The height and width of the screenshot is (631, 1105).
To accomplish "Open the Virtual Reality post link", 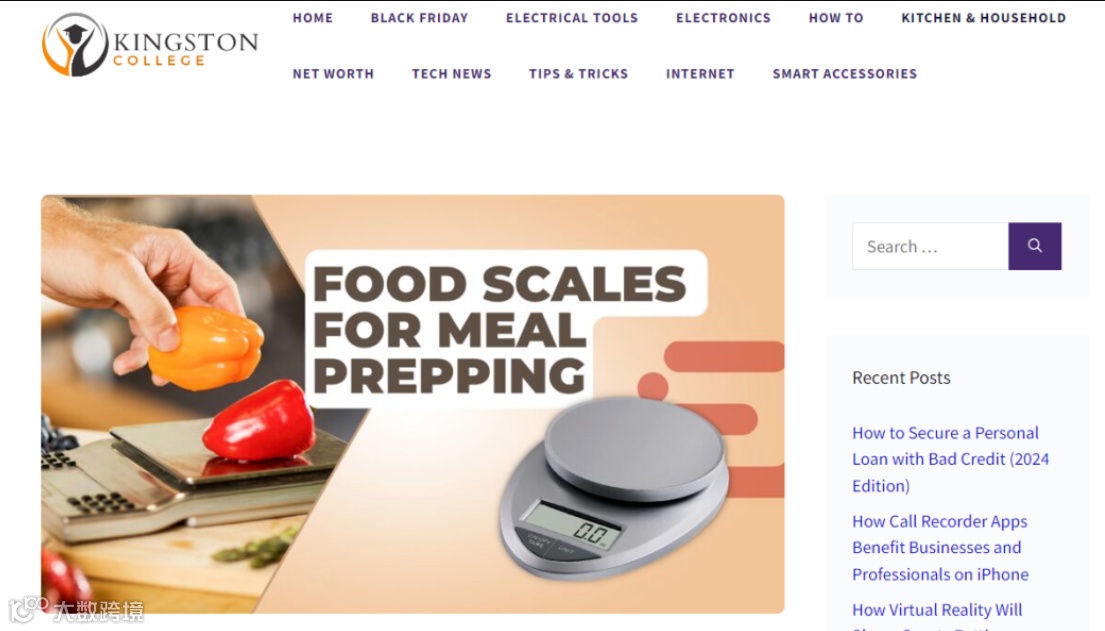I will pos(937,610).
